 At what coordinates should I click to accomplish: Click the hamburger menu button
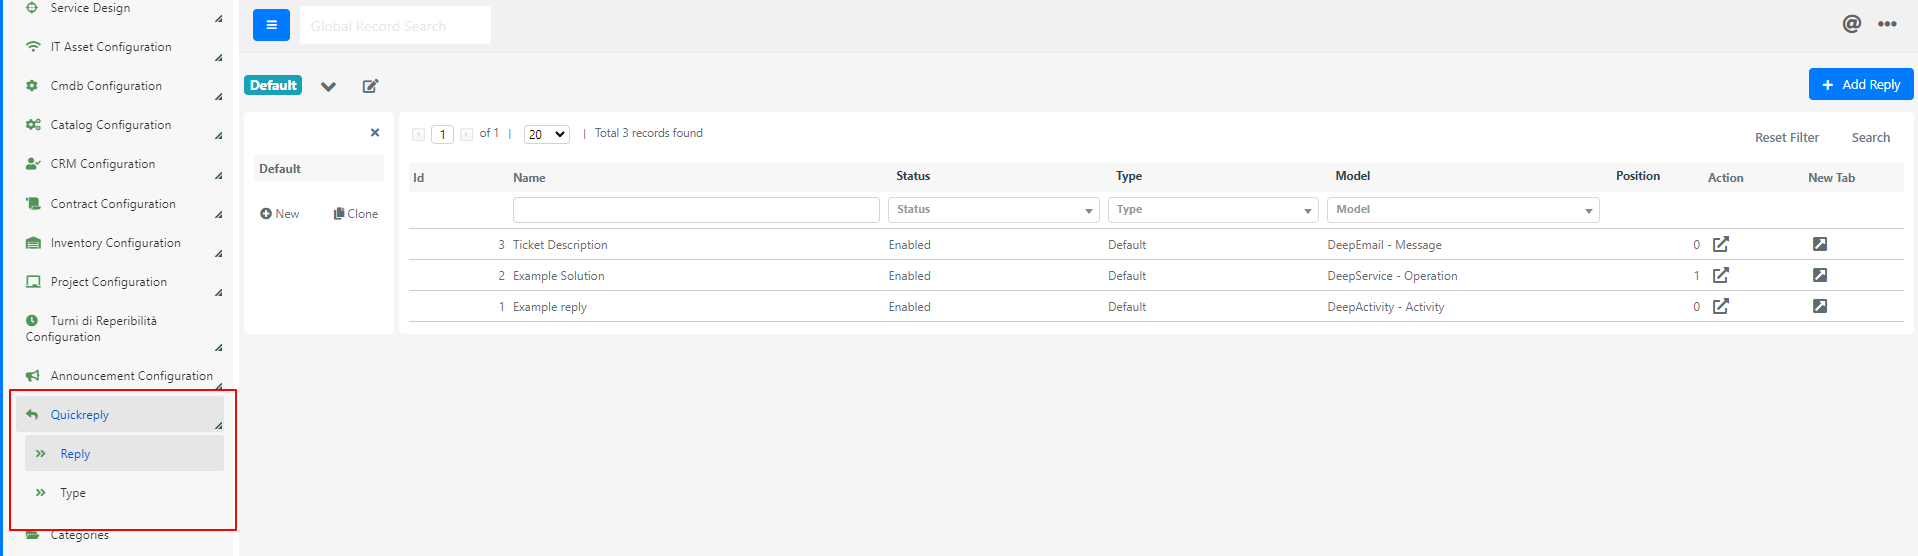tap(271, 25)
